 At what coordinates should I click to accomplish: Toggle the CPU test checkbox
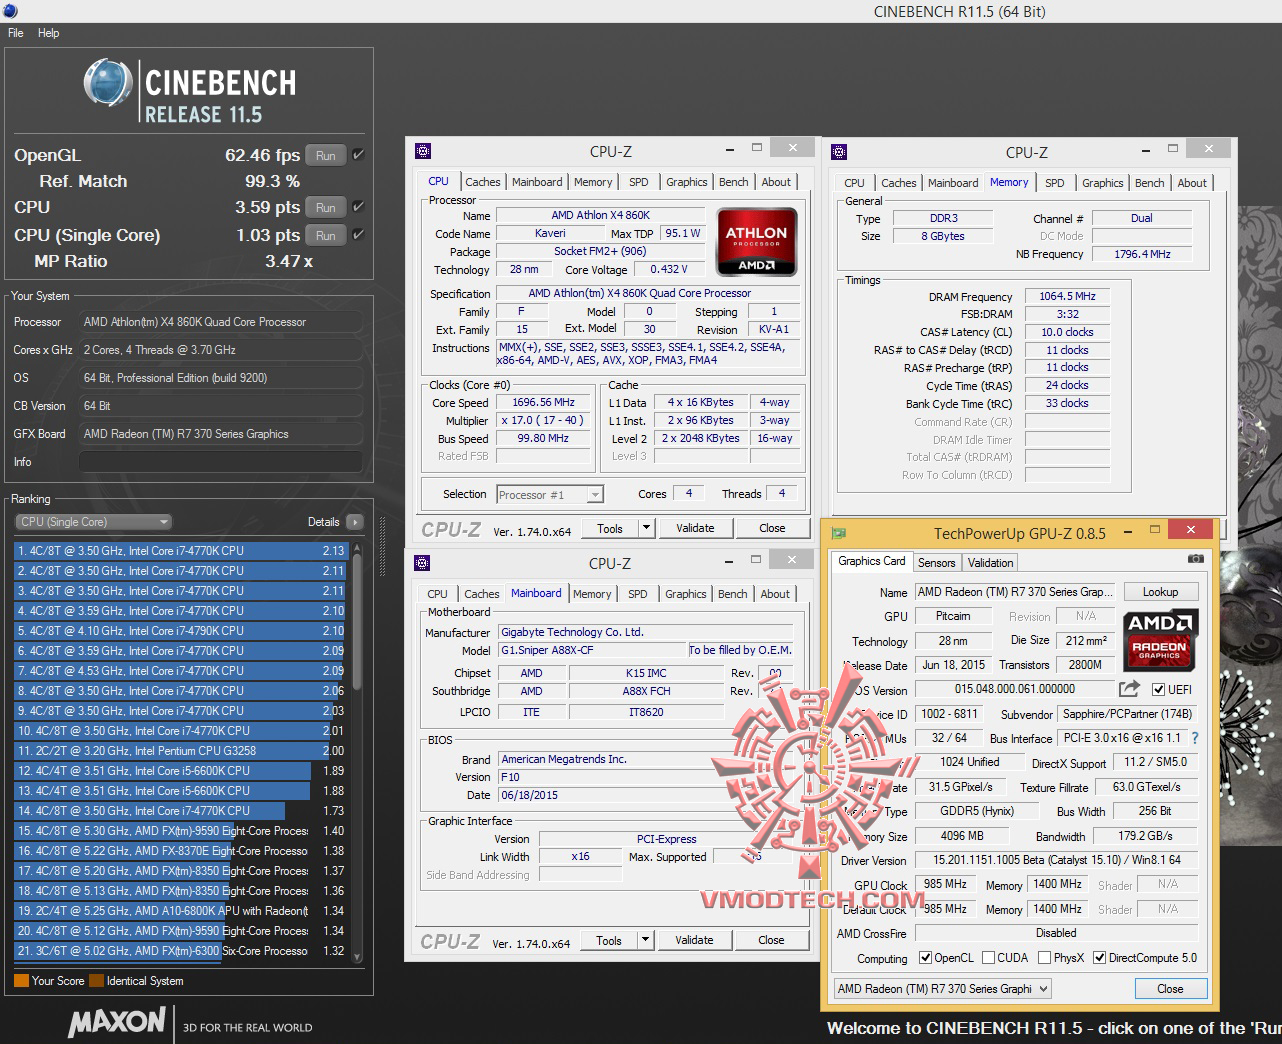coord(359,207)
